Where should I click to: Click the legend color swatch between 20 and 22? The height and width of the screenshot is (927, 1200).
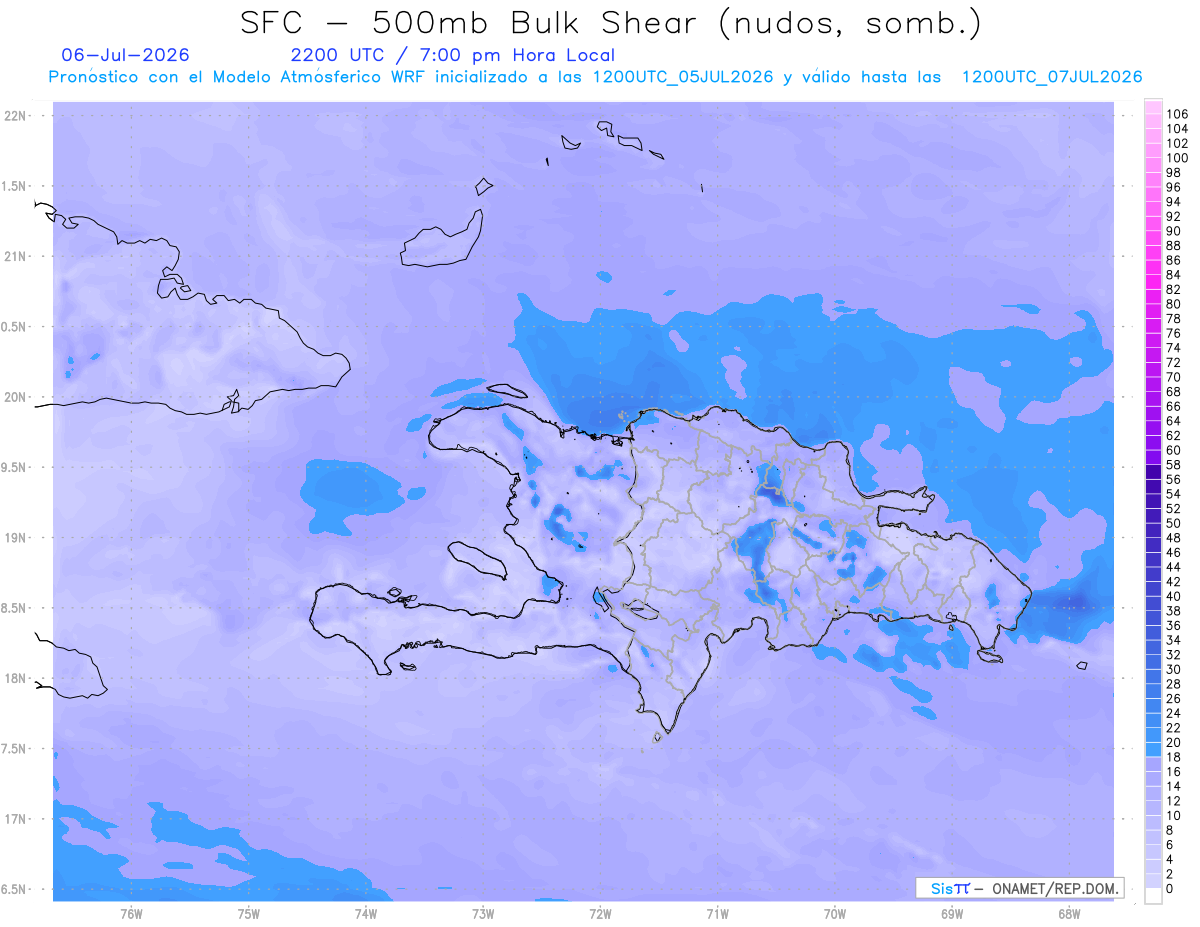(x=1153, y=735)
